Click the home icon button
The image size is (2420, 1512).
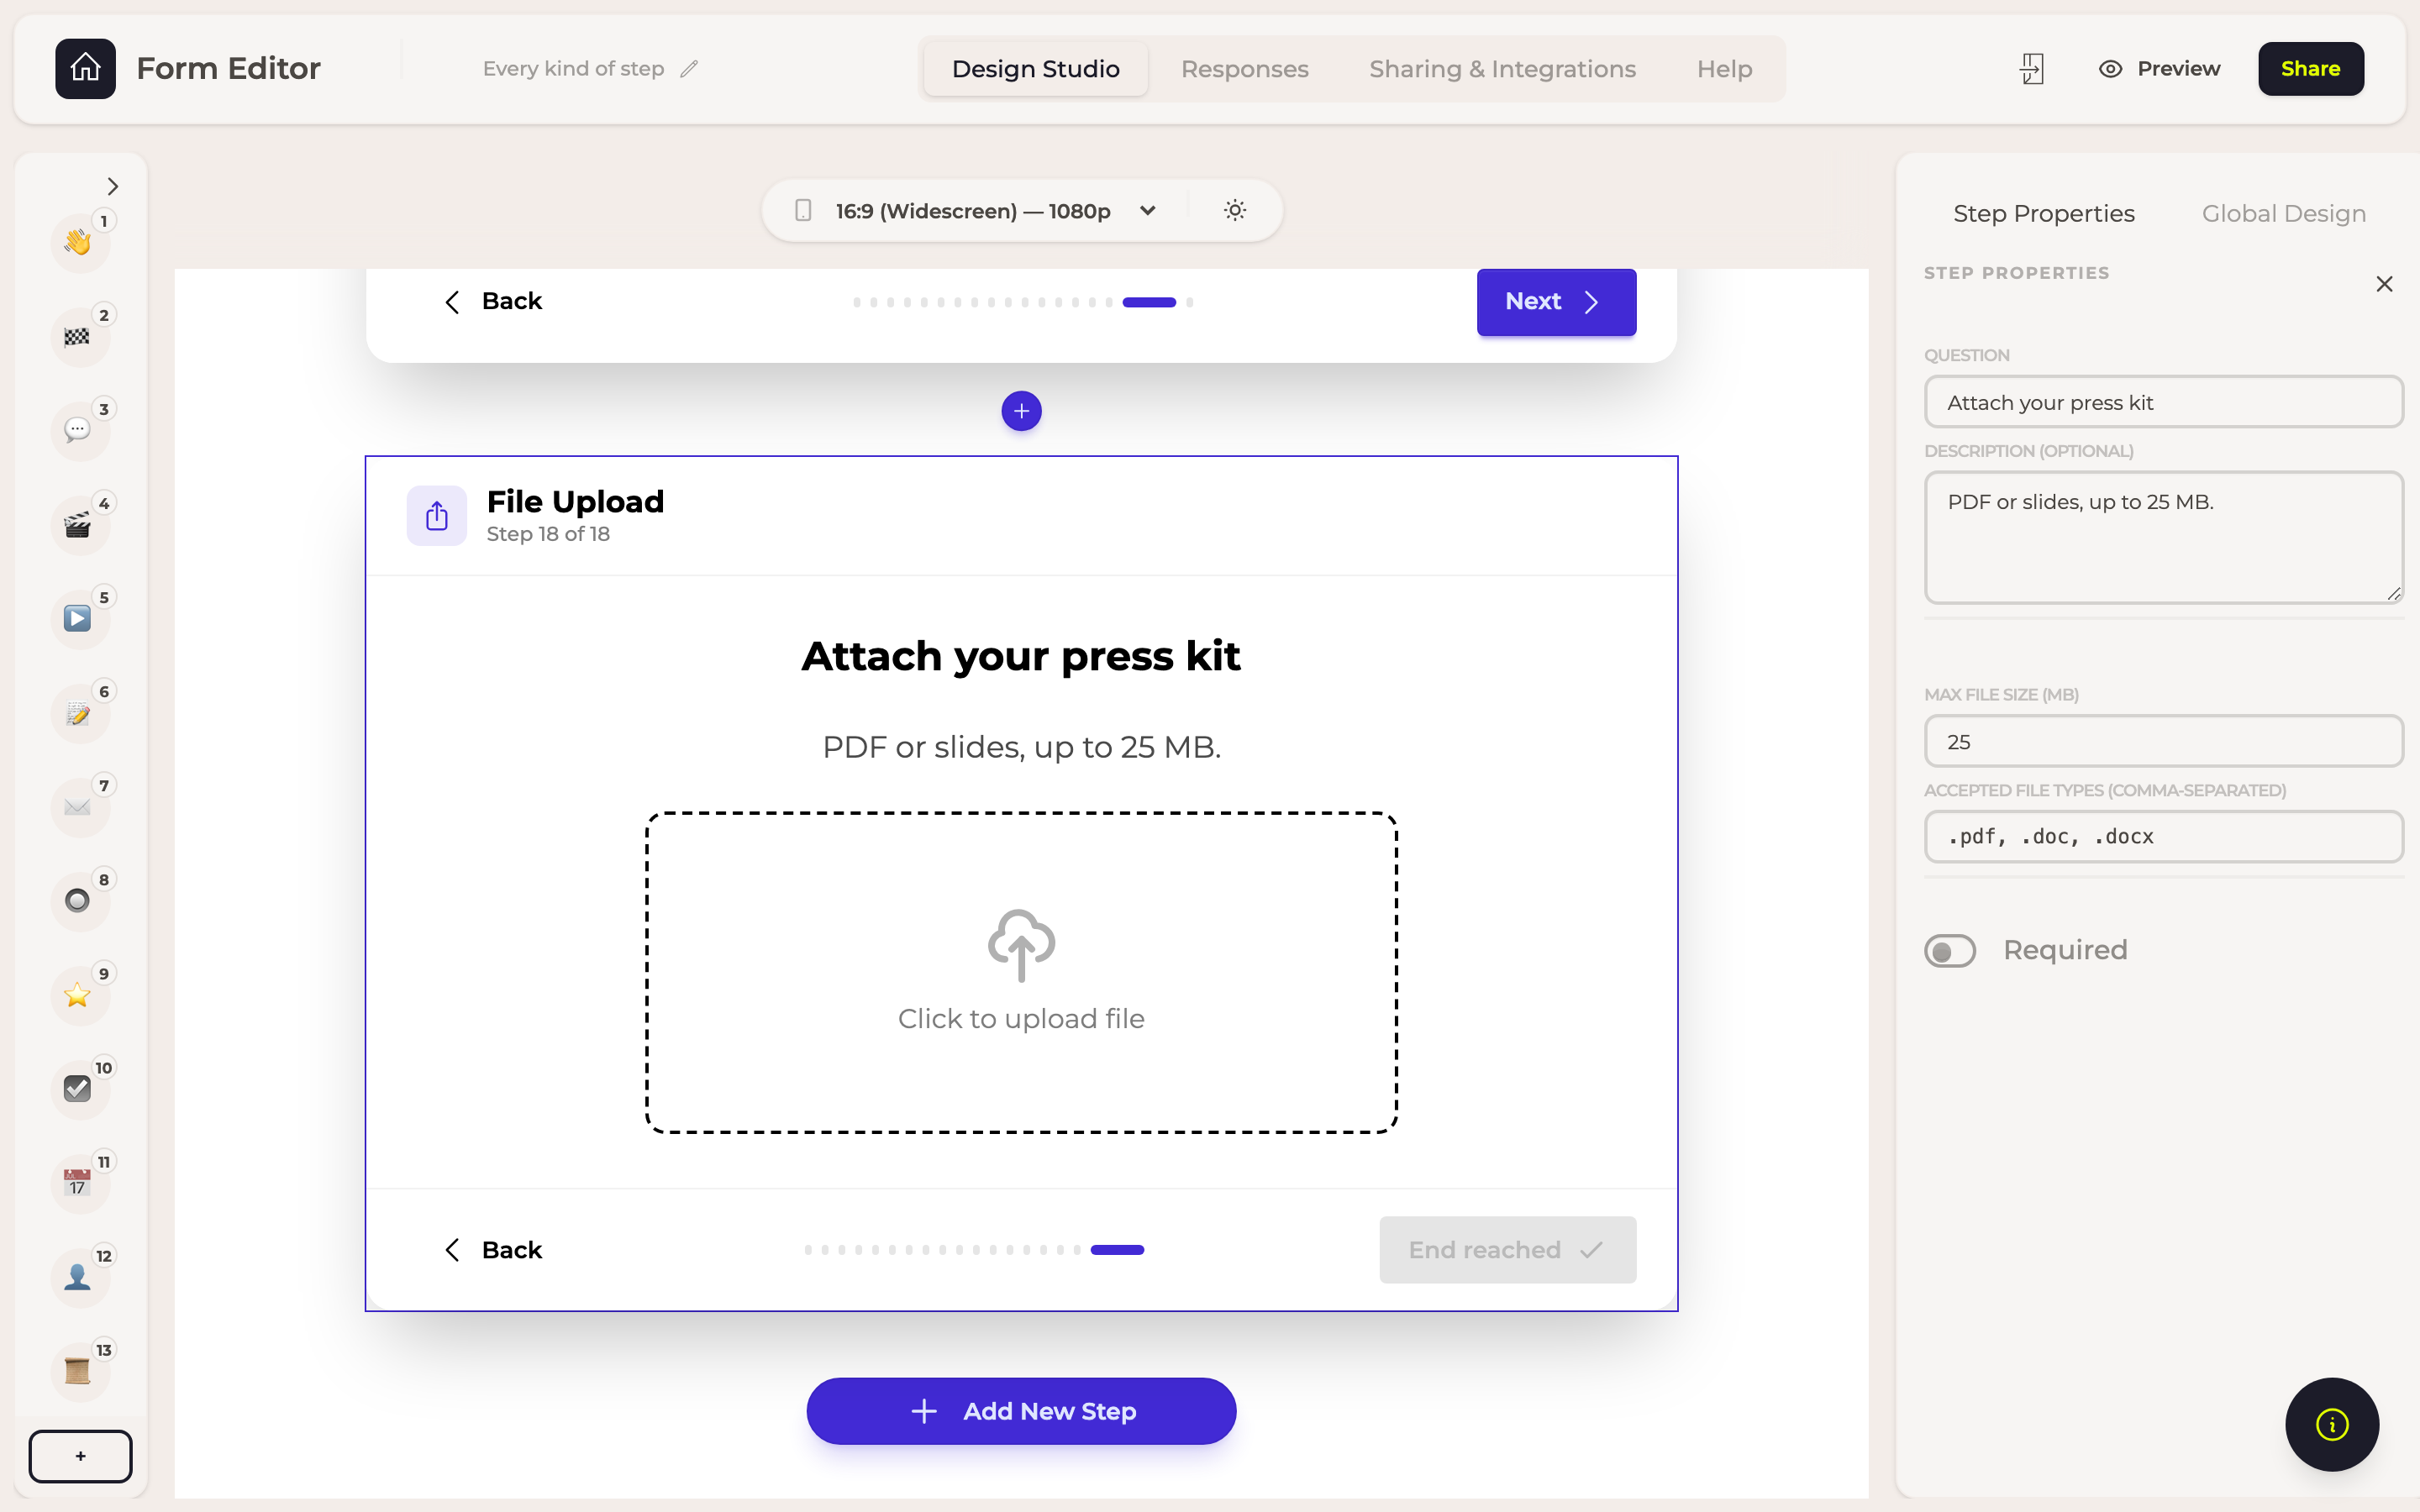click(x=85, y=68)
